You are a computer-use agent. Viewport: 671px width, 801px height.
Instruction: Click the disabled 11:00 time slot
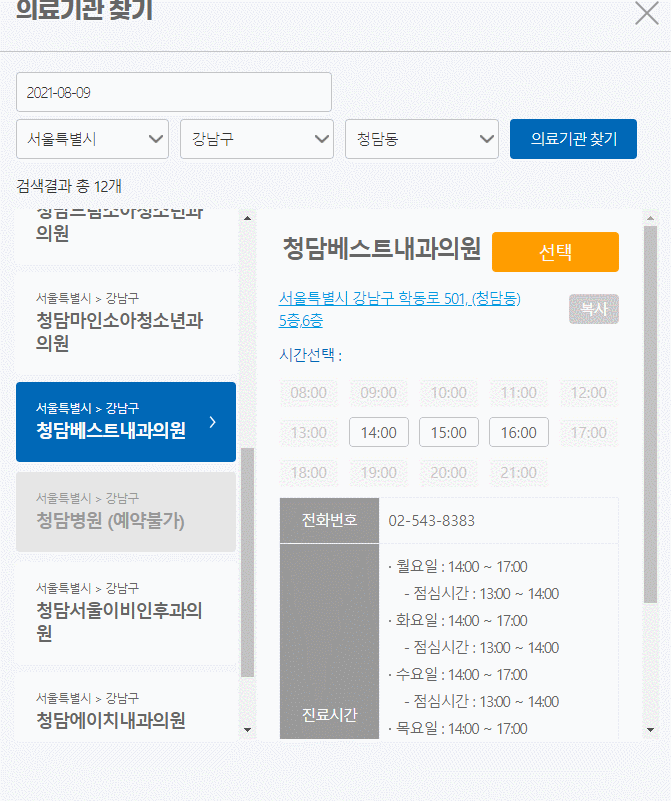point(518,392)
